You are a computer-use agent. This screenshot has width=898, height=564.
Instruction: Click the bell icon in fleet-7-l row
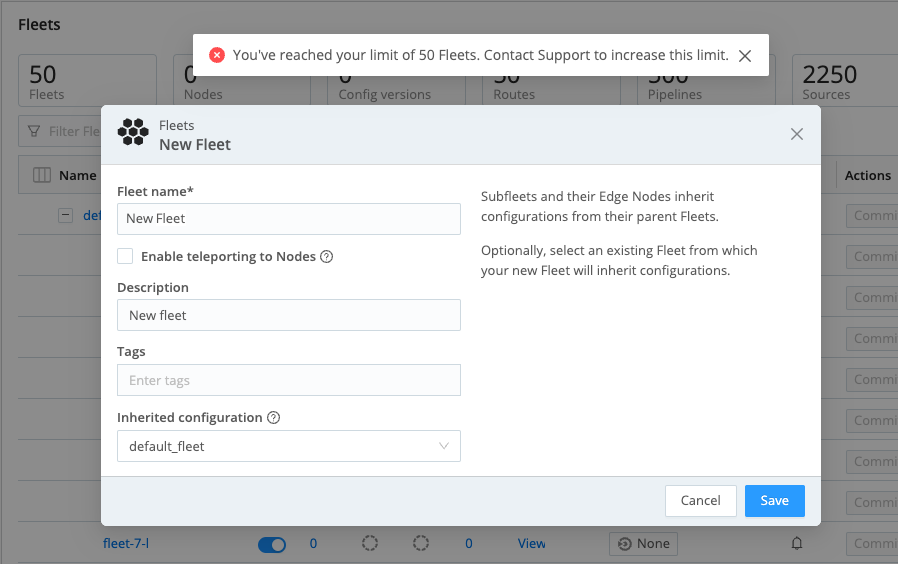pyautogui.click(x=797, y=544)
